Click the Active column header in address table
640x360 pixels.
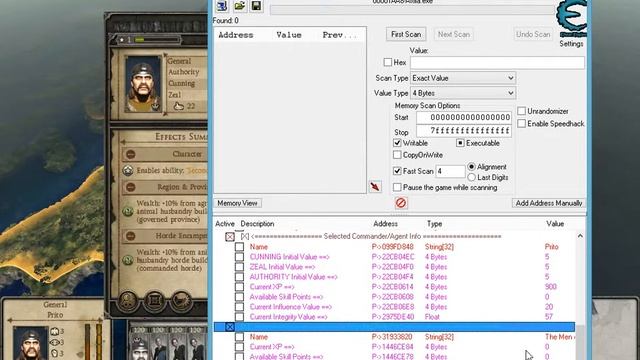point(225,224)
